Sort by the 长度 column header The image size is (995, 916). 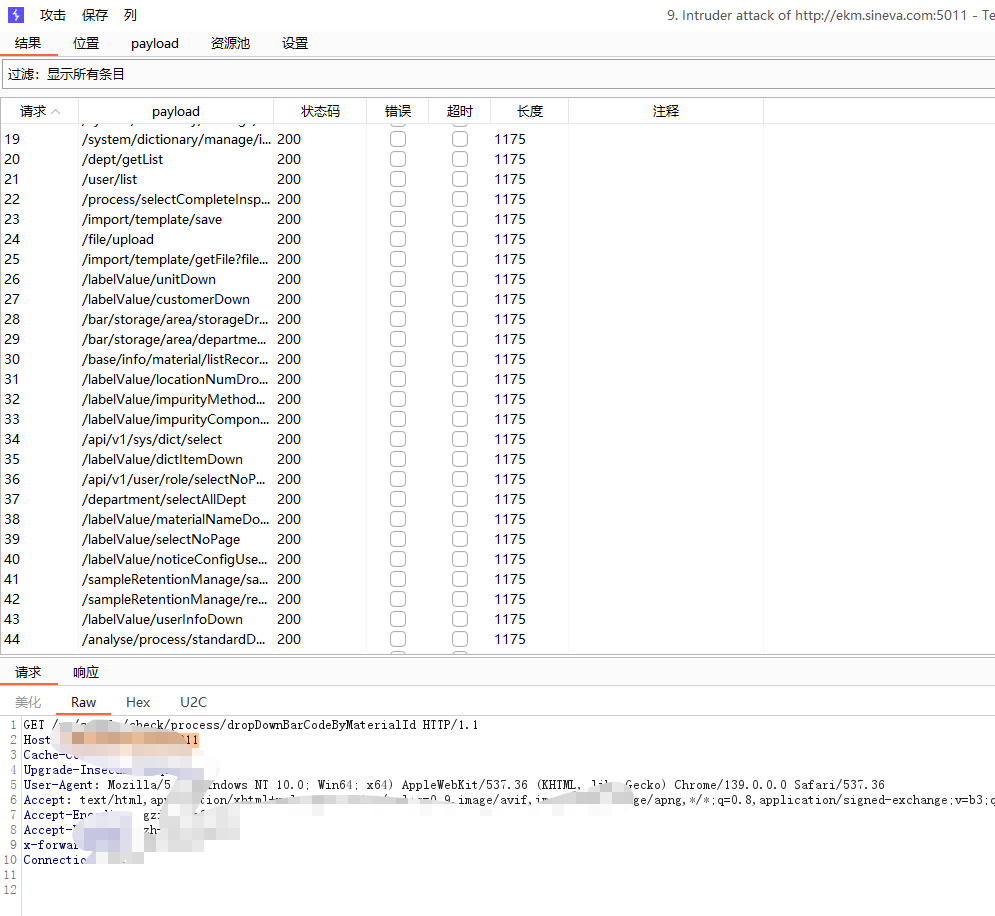tap(530, 111)
